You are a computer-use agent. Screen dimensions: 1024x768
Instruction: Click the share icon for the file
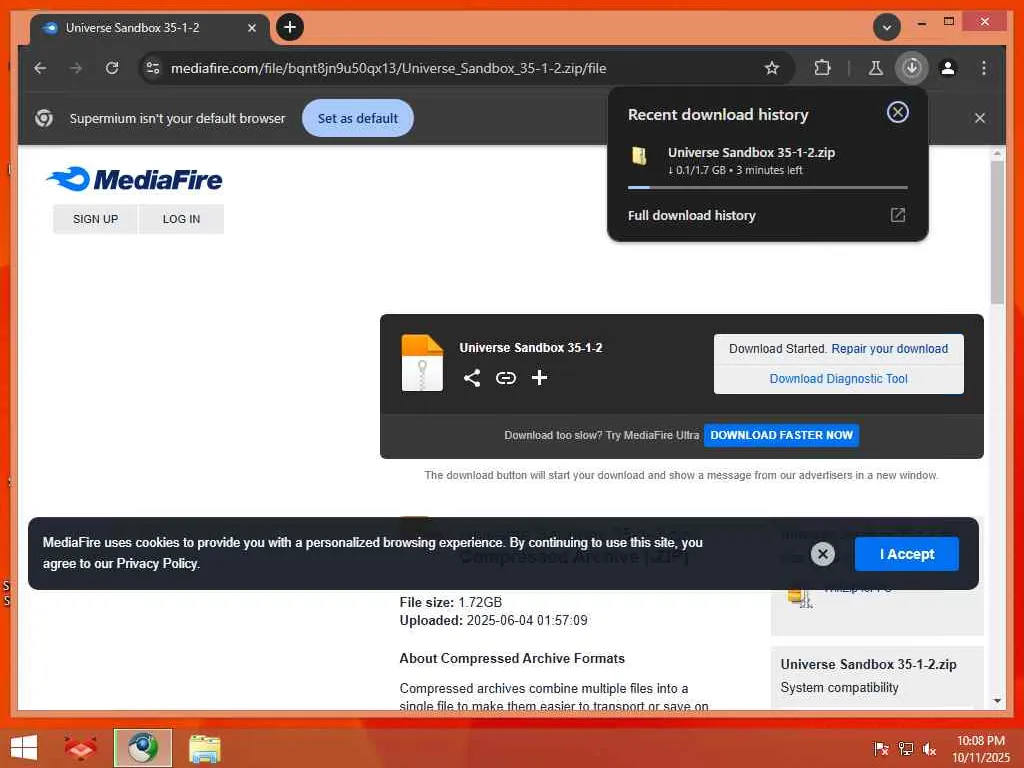(x=472, y=377)
